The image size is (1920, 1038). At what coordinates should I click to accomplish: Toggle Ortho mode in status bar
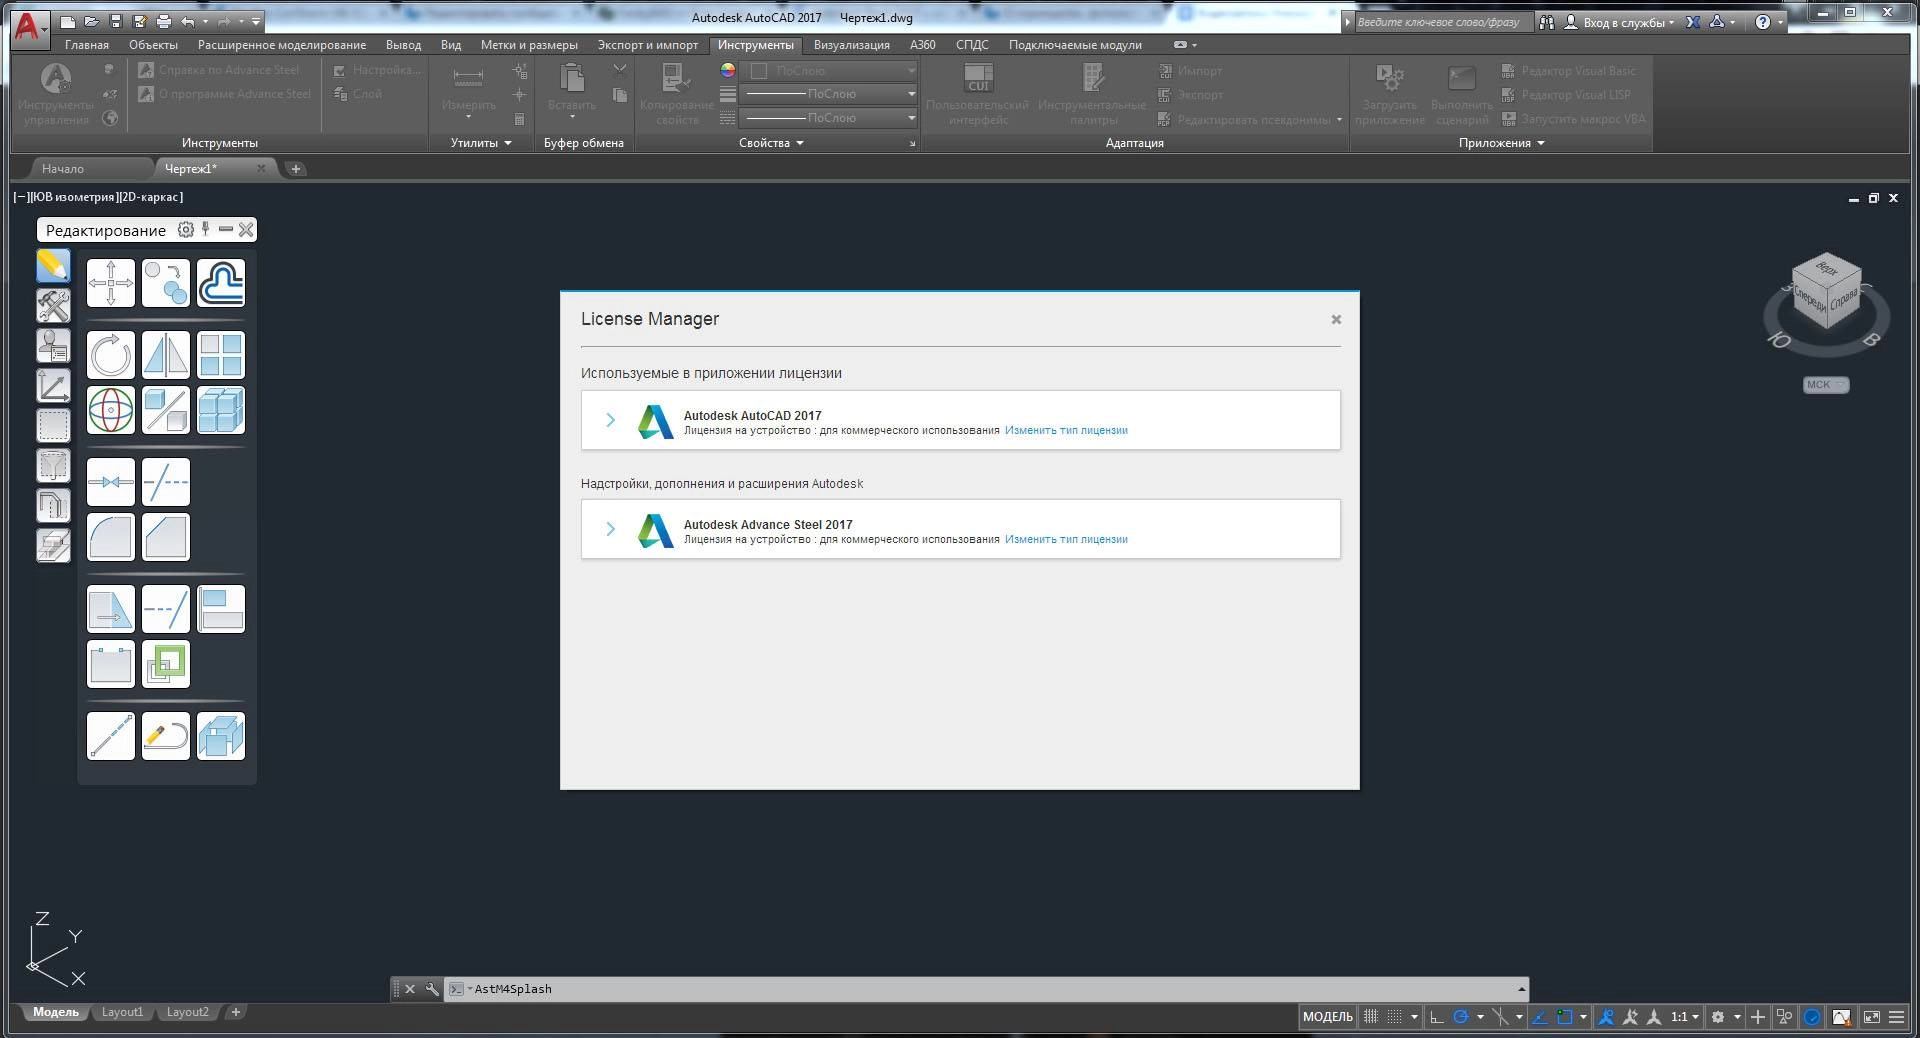[x=1437, y=1017]
